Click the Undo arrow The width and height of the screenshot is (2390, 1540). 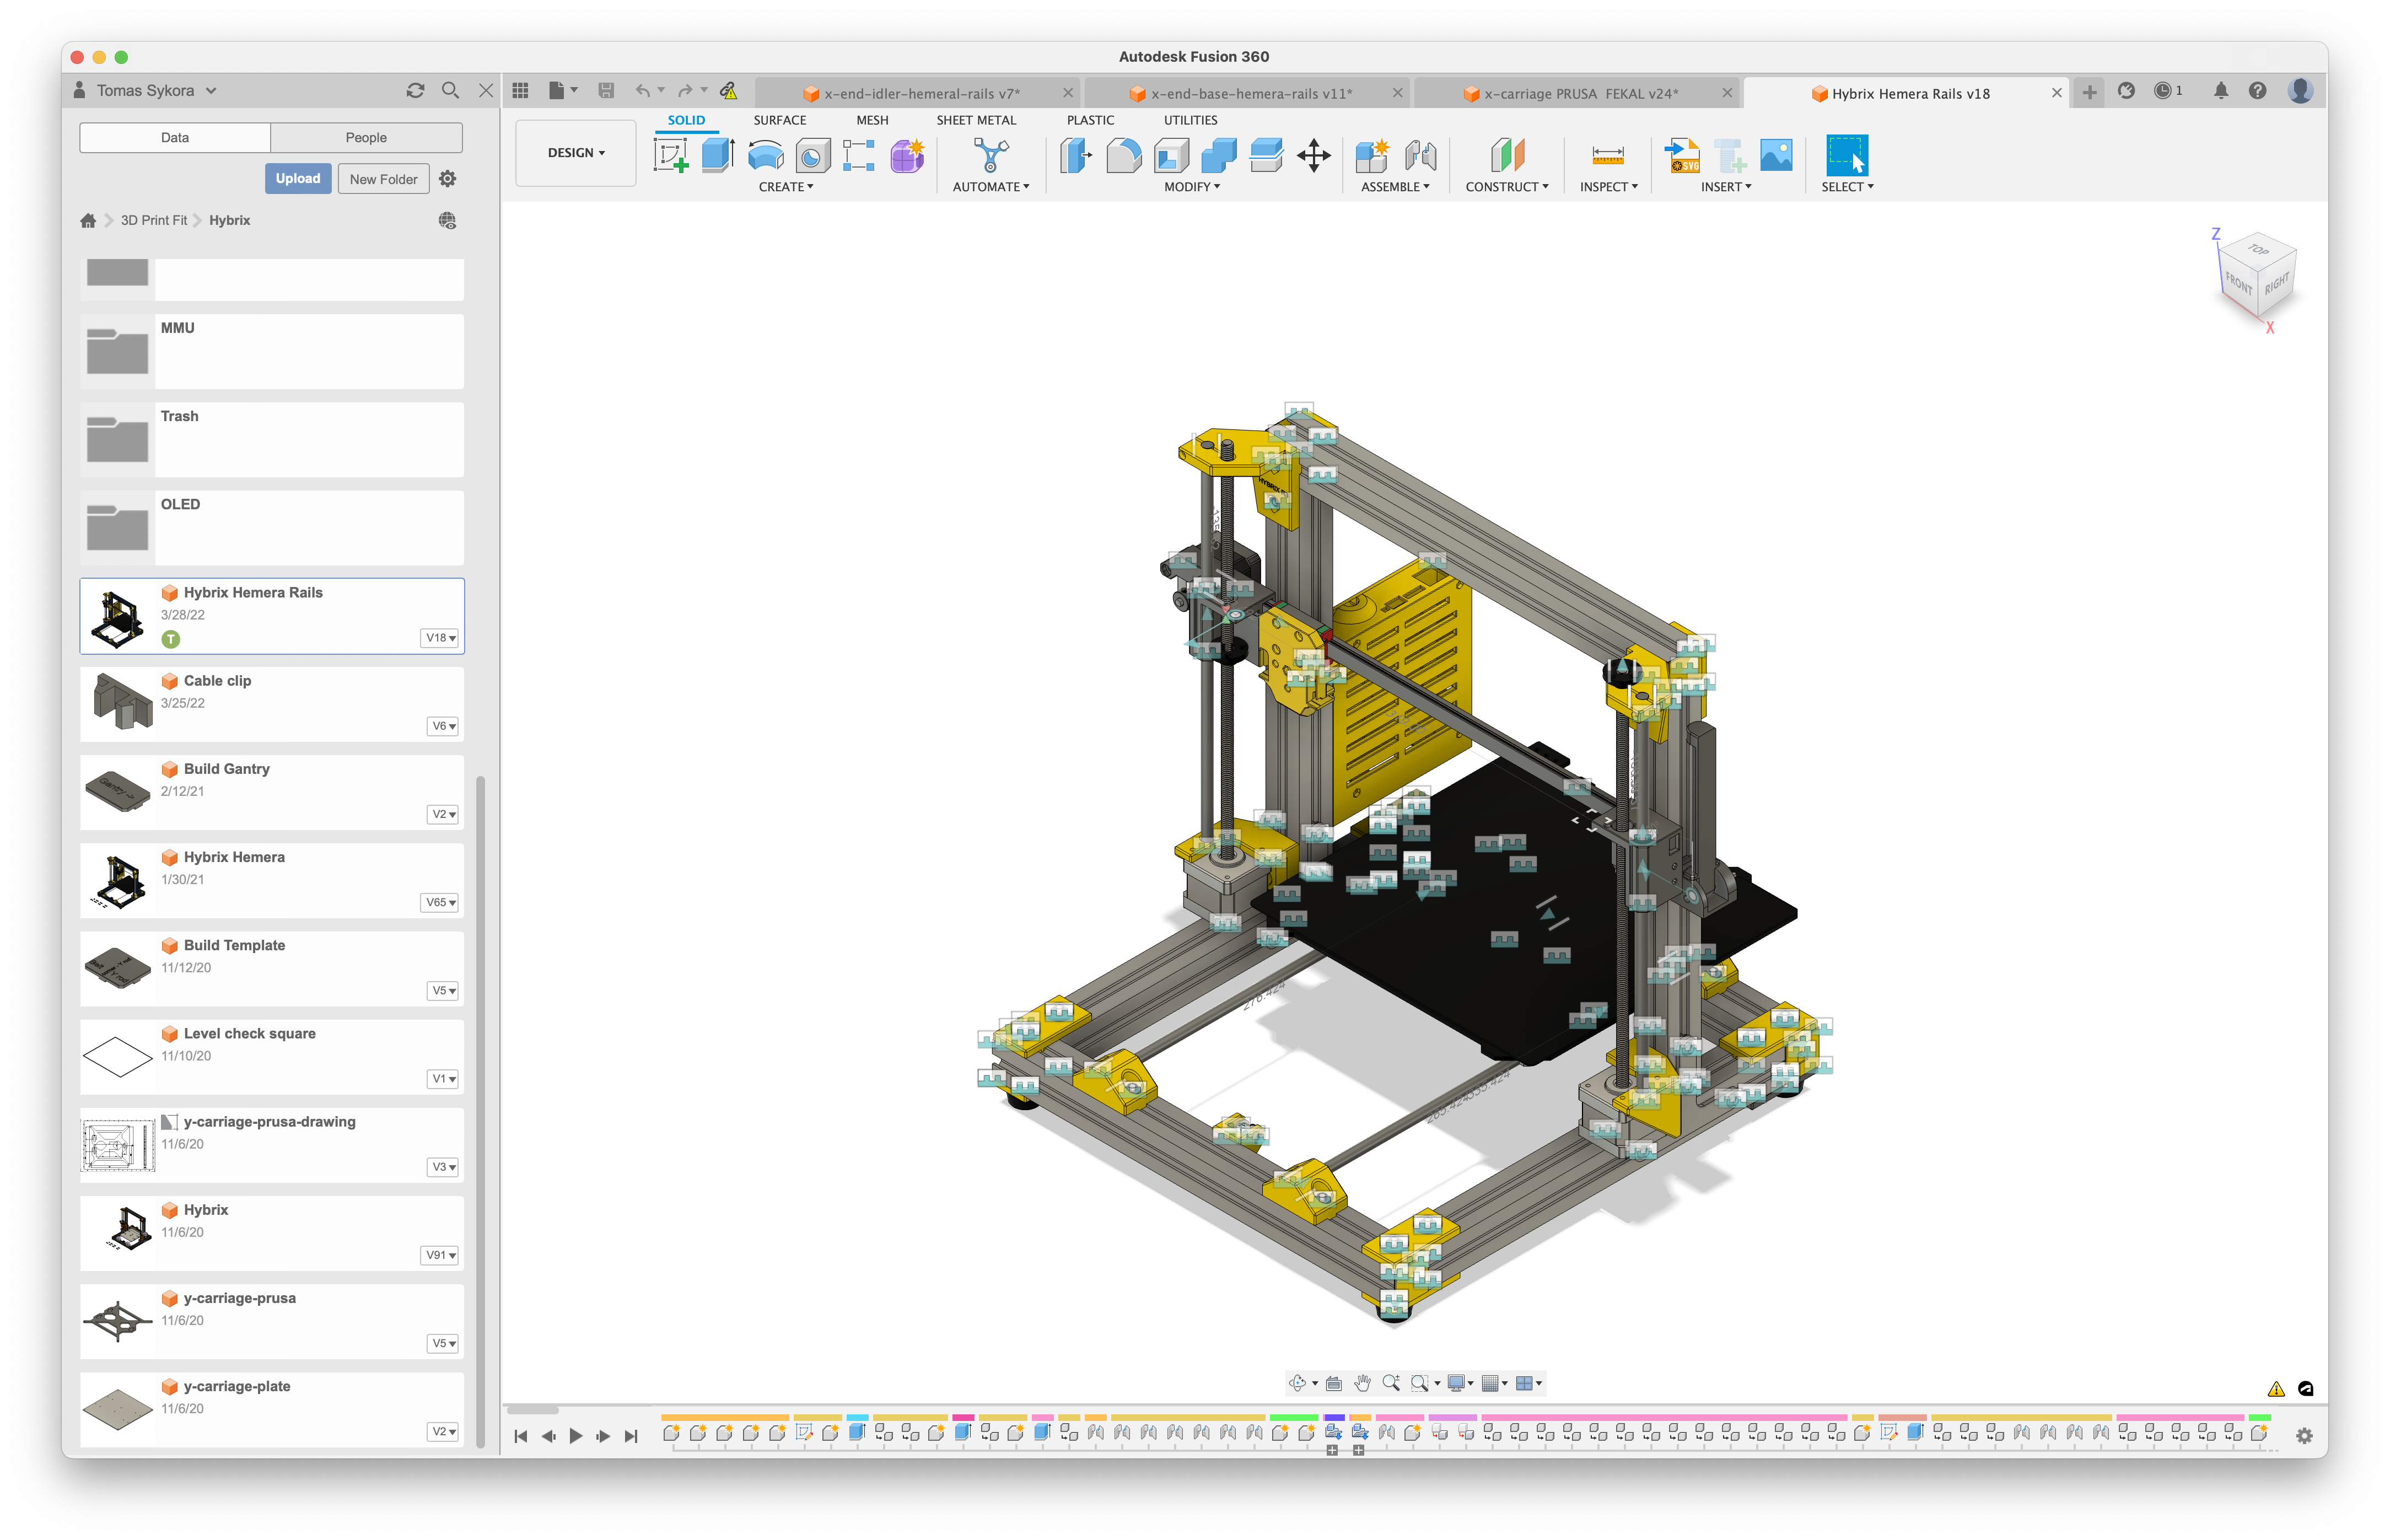pyautogui.click(x=642, y=91)
